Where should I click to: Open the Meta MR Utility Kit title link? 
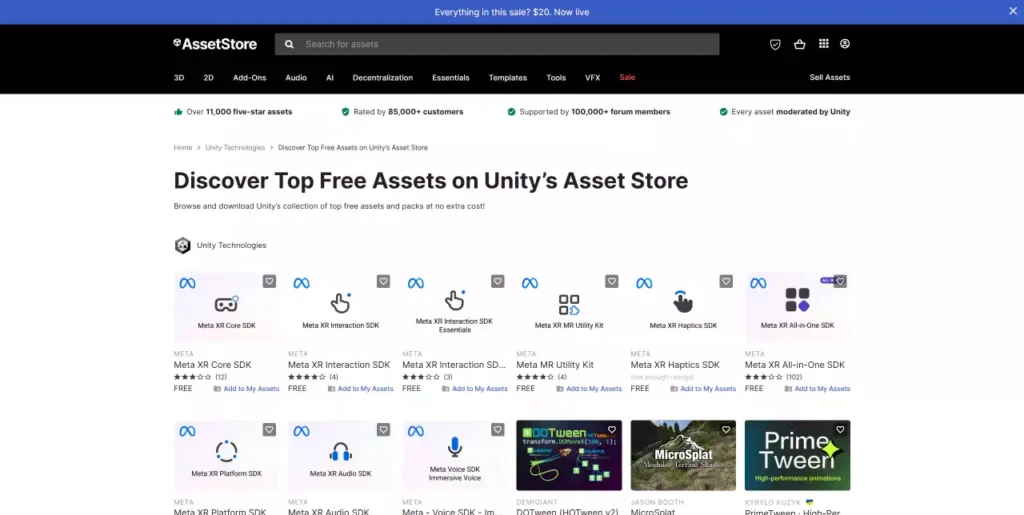(x=555, y=365)
